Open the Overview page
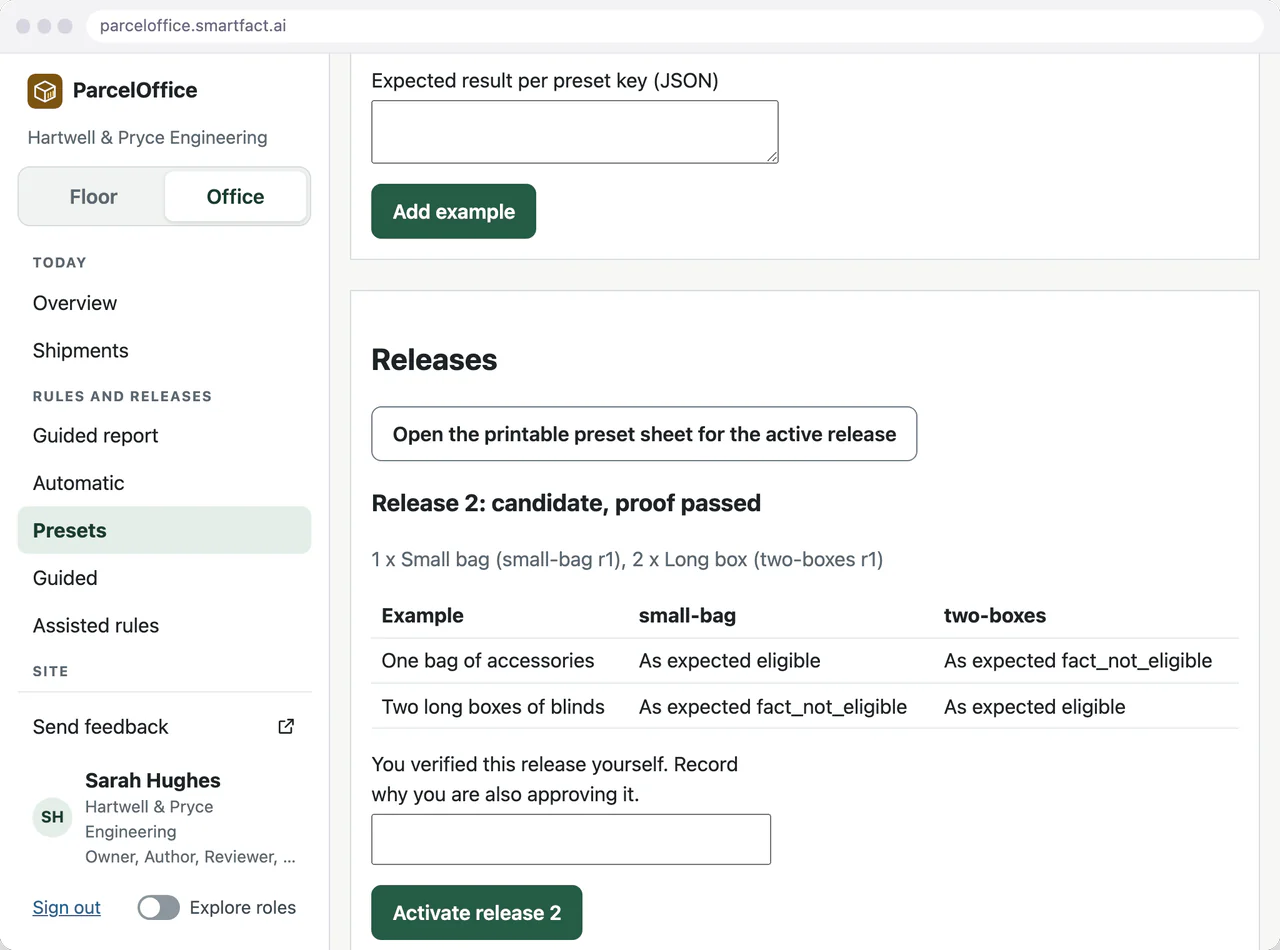 [165, 303]
